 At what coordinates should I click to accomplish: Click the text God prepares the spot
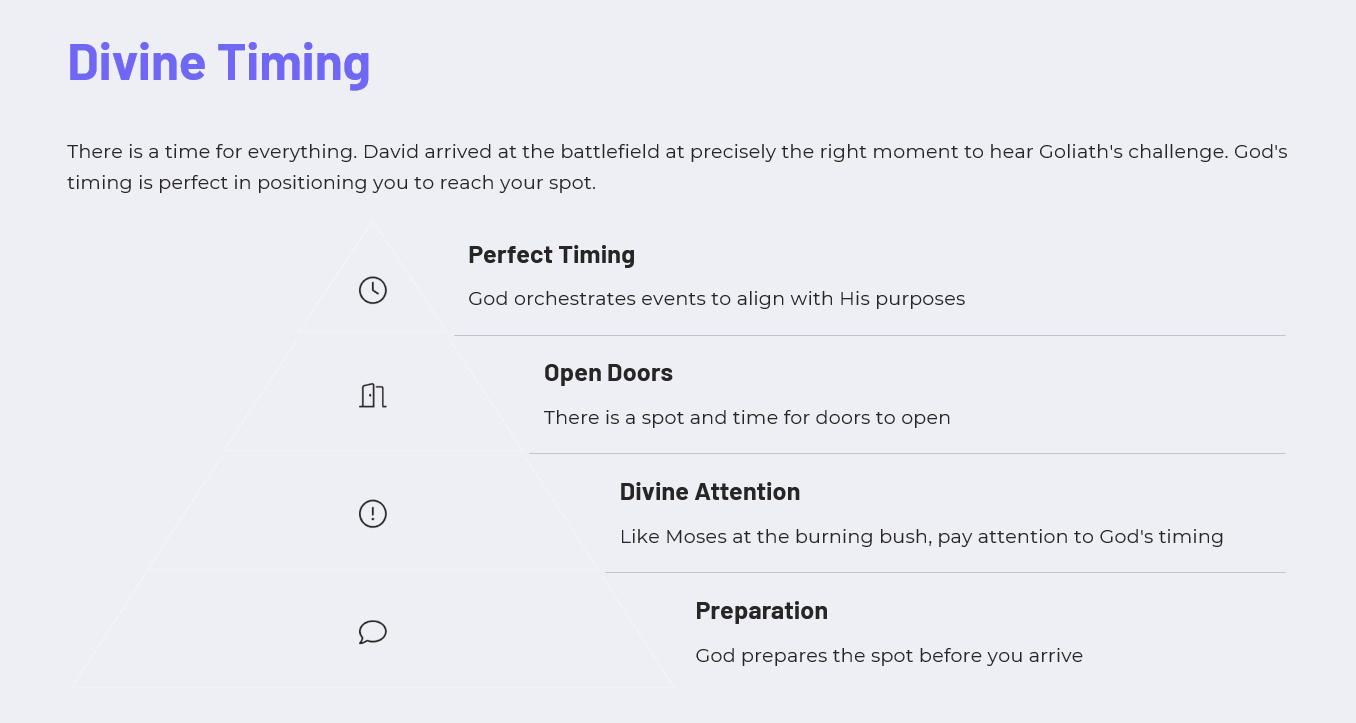click(x=889, y=656)
